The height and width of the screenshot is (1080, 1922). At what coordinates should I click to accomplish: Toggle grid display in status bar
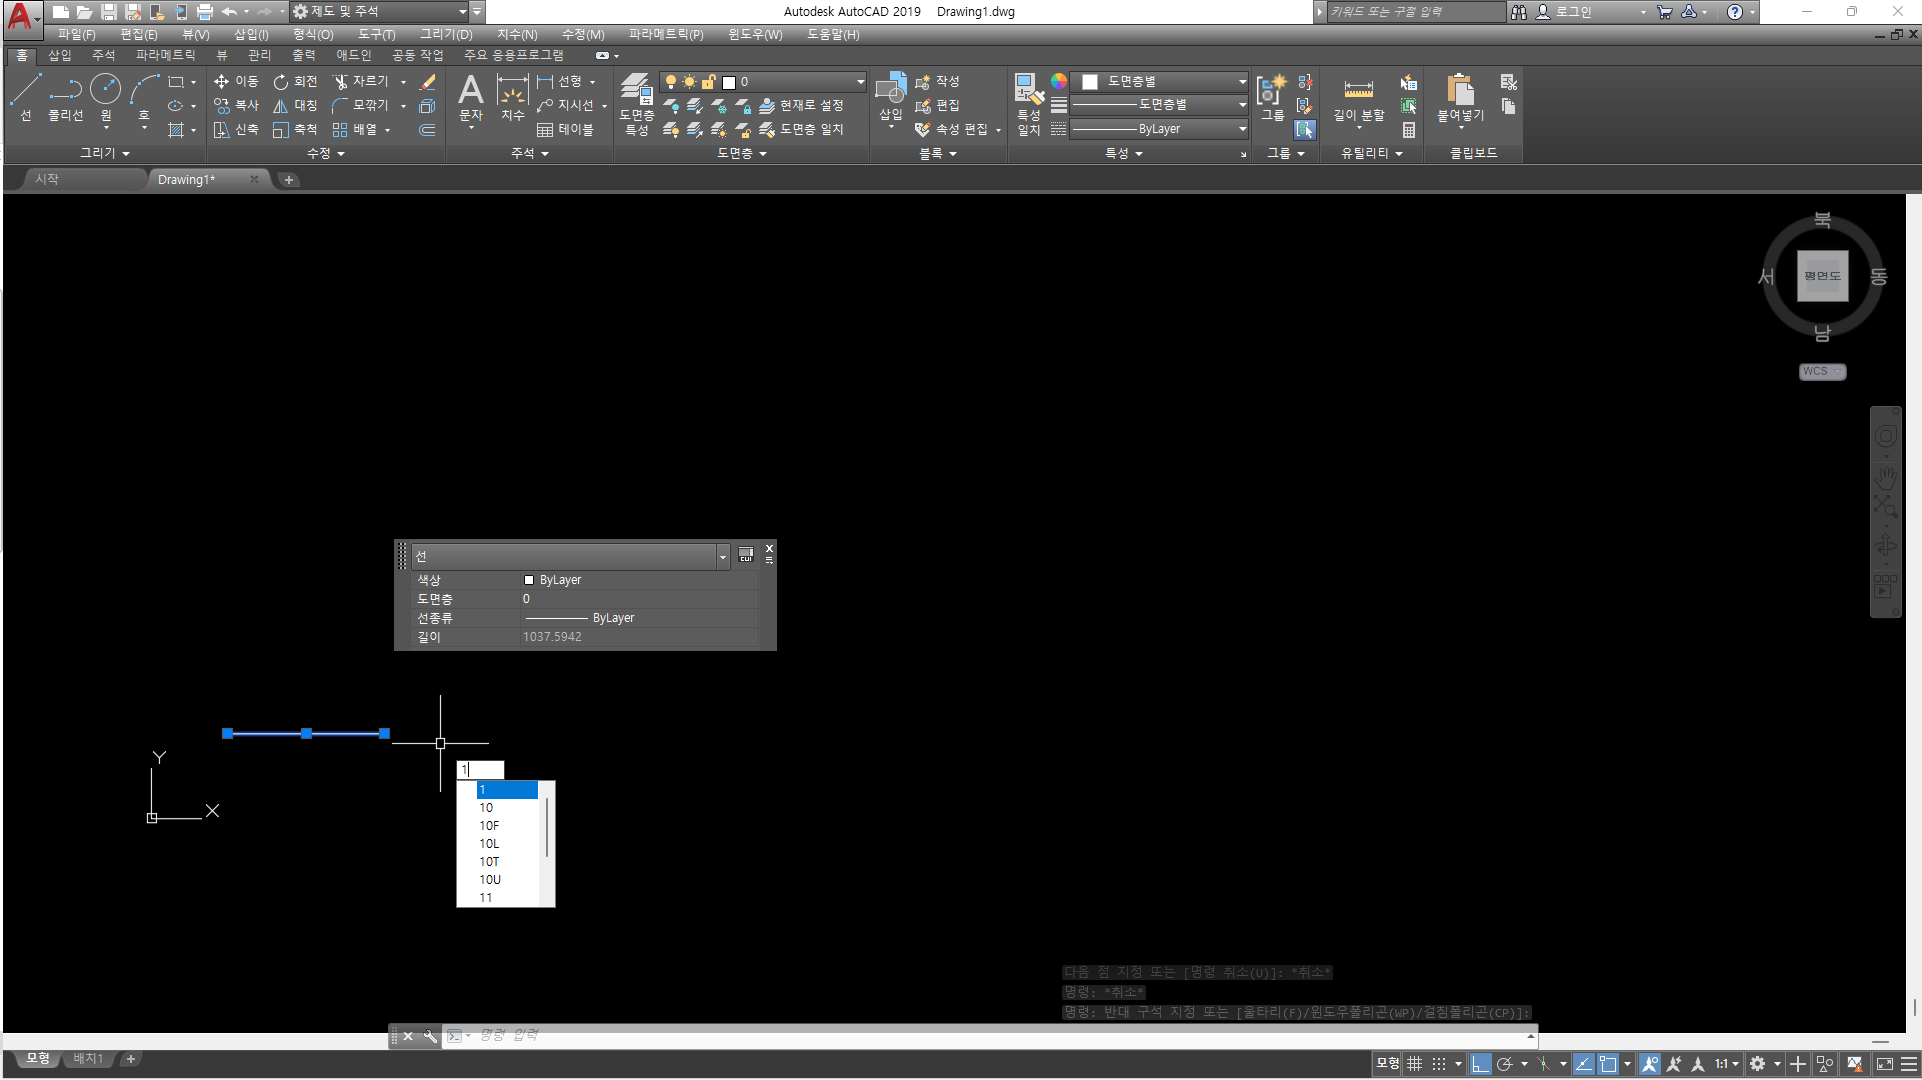coord(1414,1064)
